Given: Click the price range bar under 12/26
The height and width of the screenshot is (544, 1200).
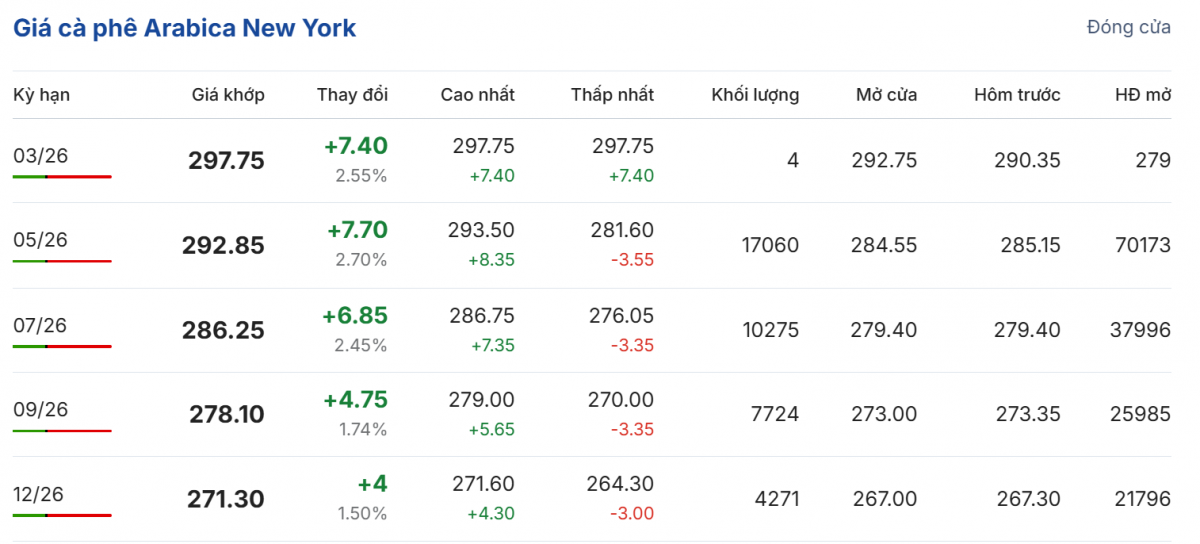Looking at the screenshot, I should point(62,515).
